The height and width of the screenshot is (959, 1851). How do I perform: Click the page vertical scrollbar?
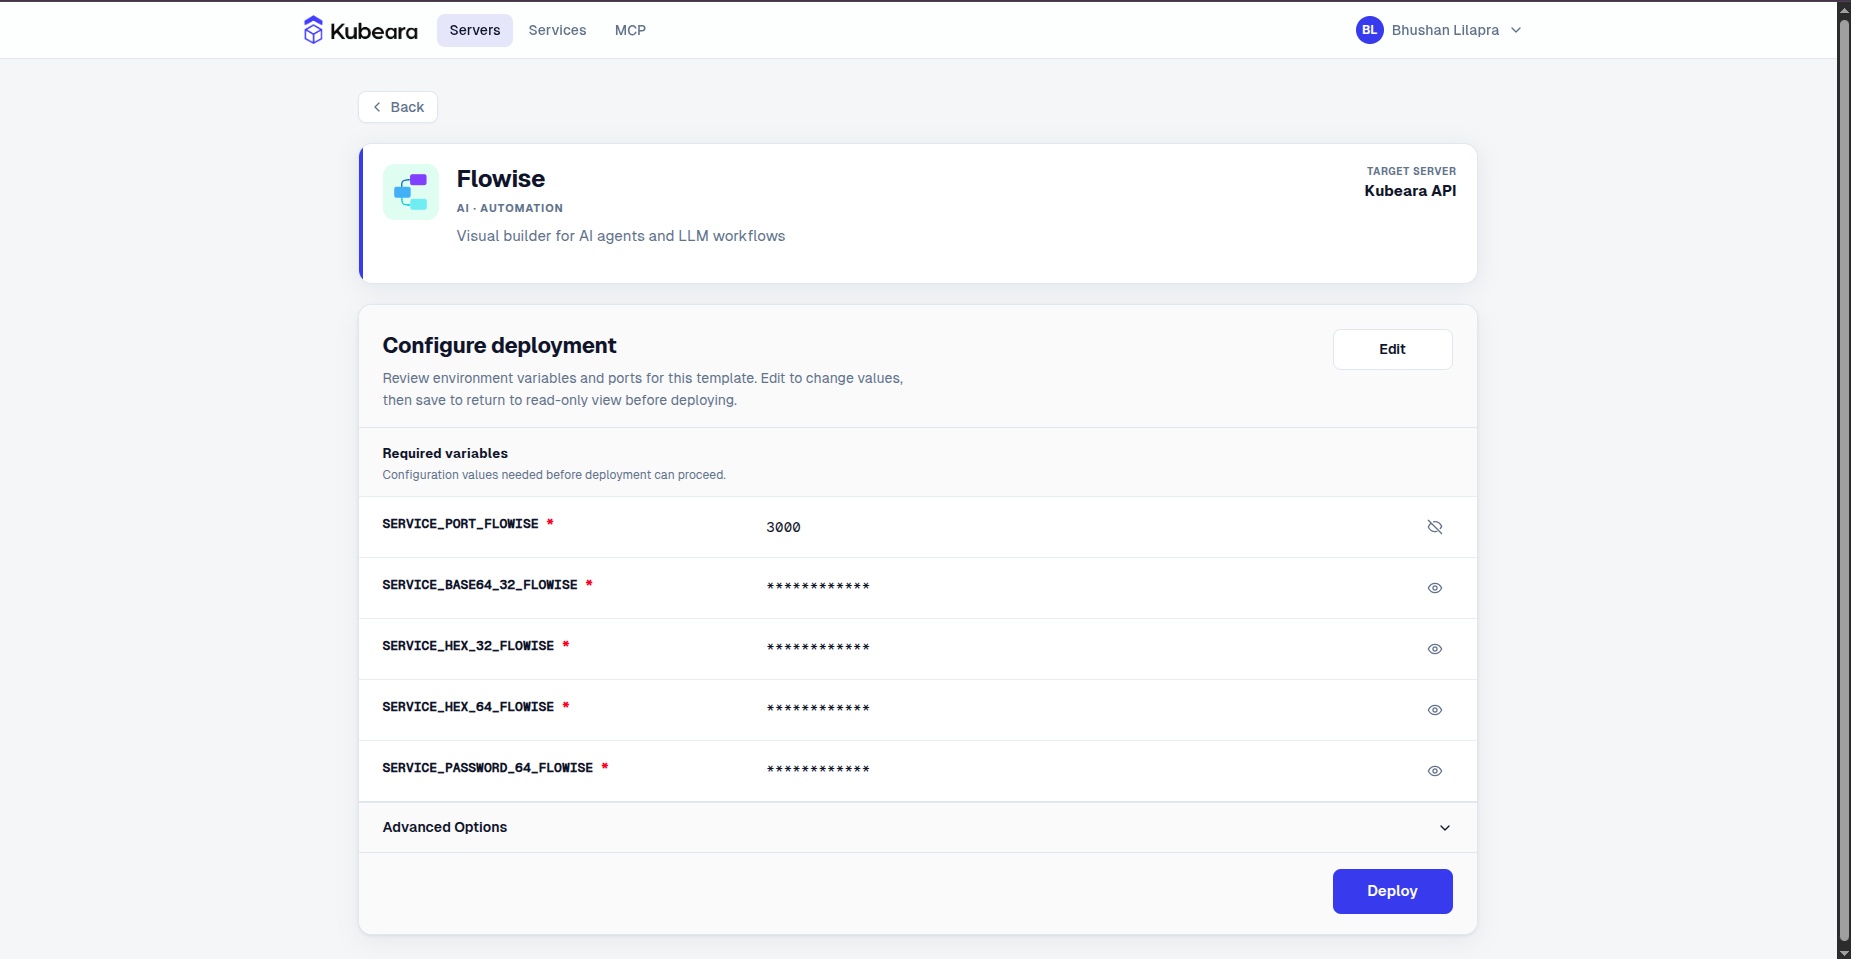pyautogui.click(x=1844, y=480)
